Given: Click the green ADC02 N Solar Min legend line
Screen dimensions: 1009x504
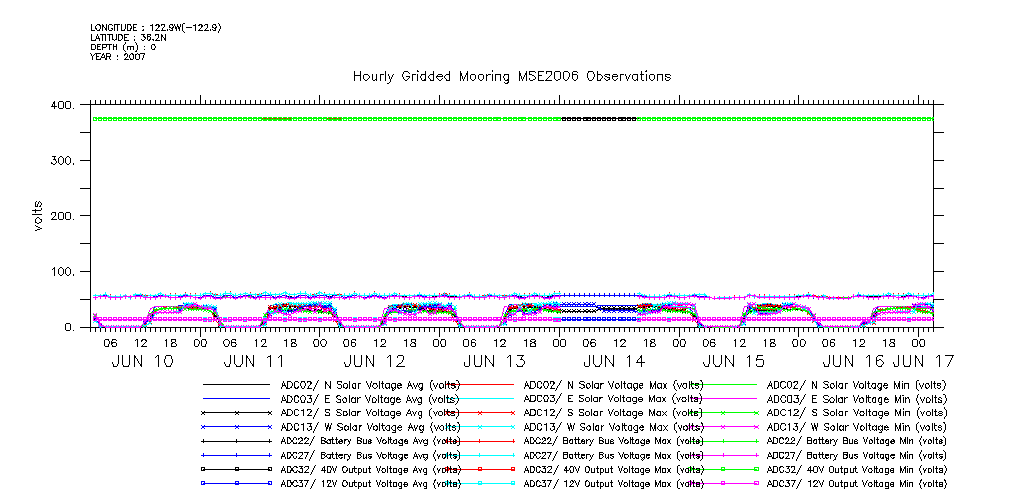Looking at the screenshot, I should point(722,384).
